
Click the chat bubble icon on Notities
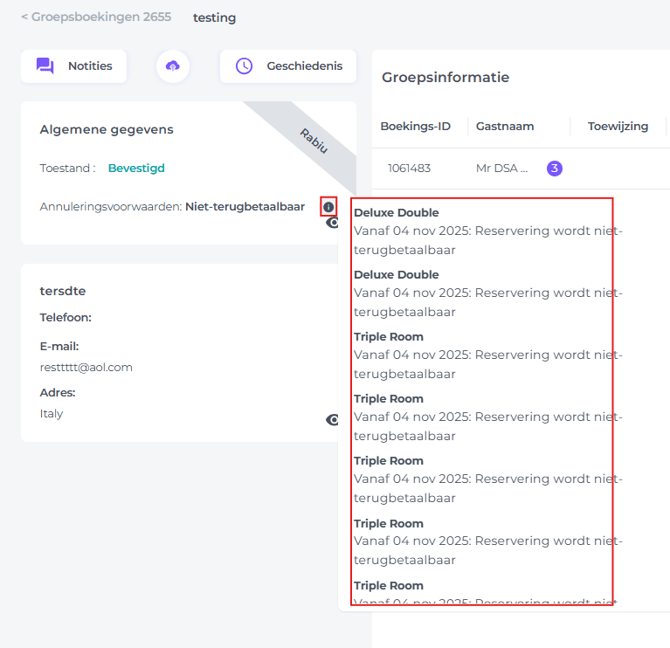(45, 66)
